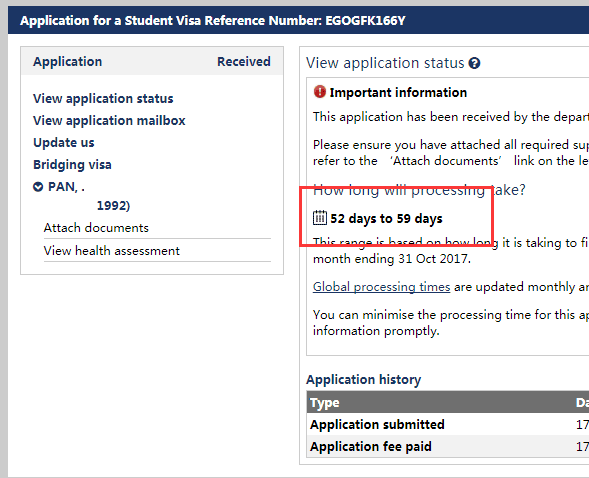Click the PAN applicant name entry
589x478 pixels.
pyautogui.click(x=66, y=187)
